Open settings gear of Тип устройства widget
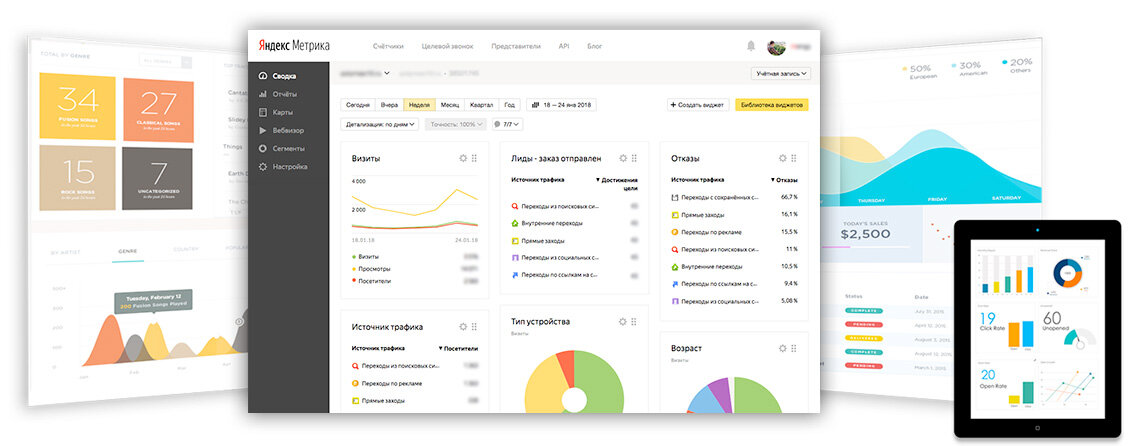 click(622, 322)
